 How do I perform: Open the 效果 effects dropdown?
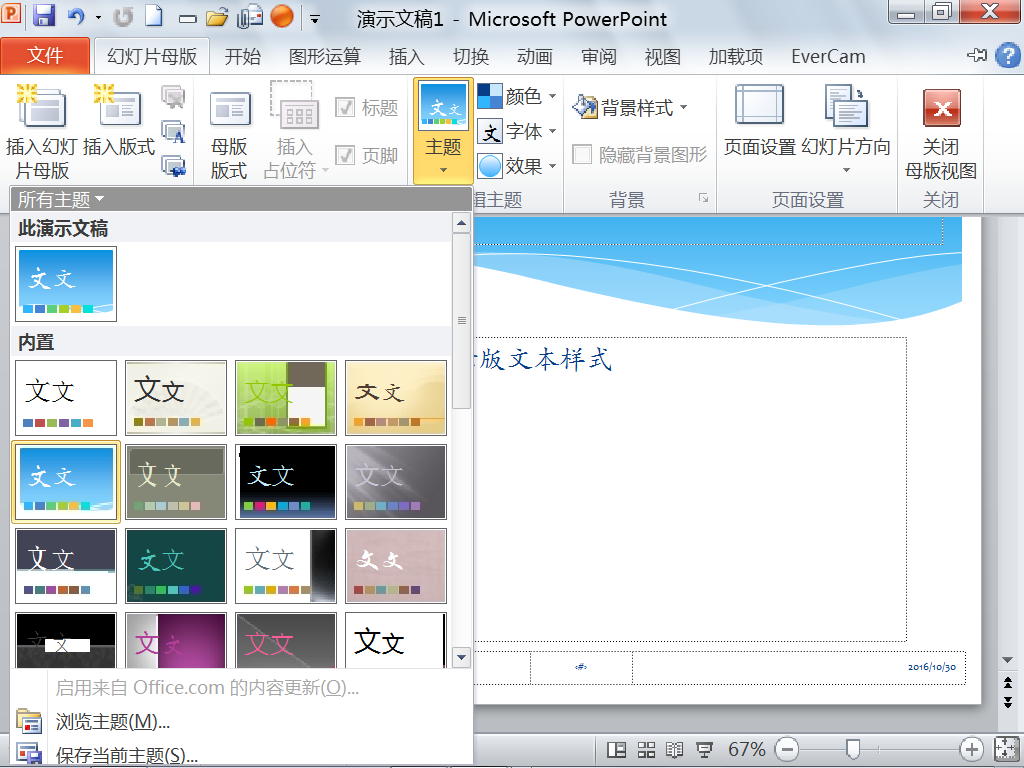[517, 166]
